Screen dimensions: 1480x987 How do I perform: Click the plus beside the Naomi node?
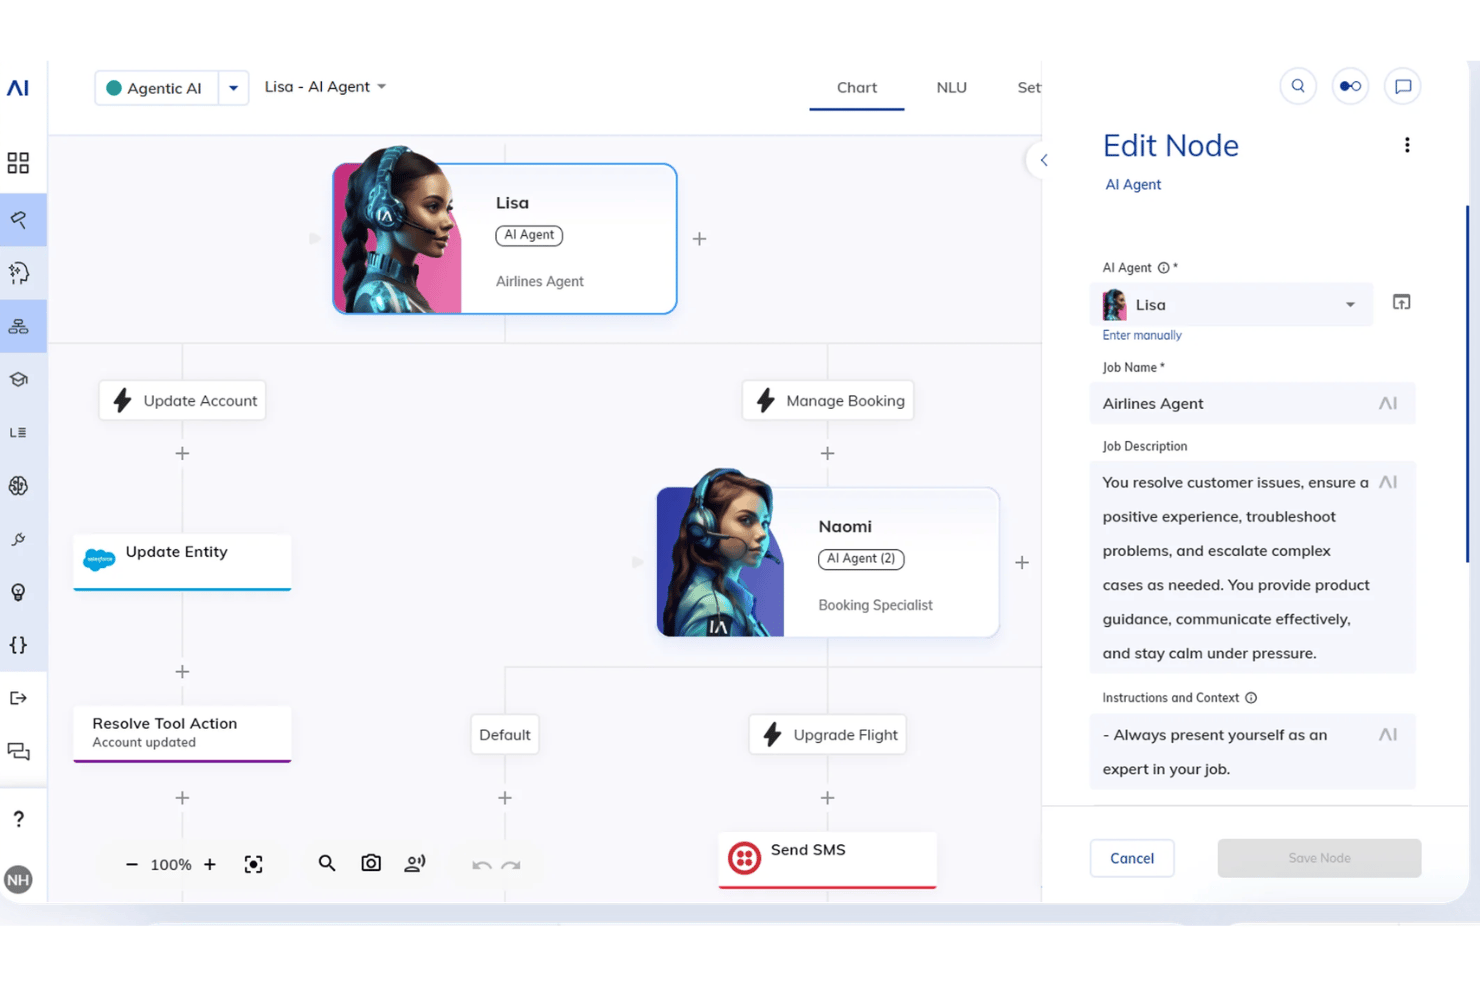tap(1022, 562)
